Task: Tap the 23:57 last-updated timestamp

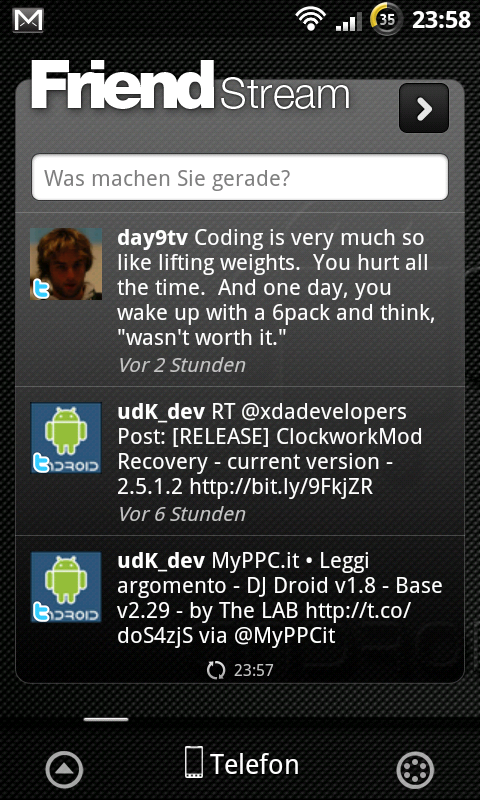Action: pos(254,670)
